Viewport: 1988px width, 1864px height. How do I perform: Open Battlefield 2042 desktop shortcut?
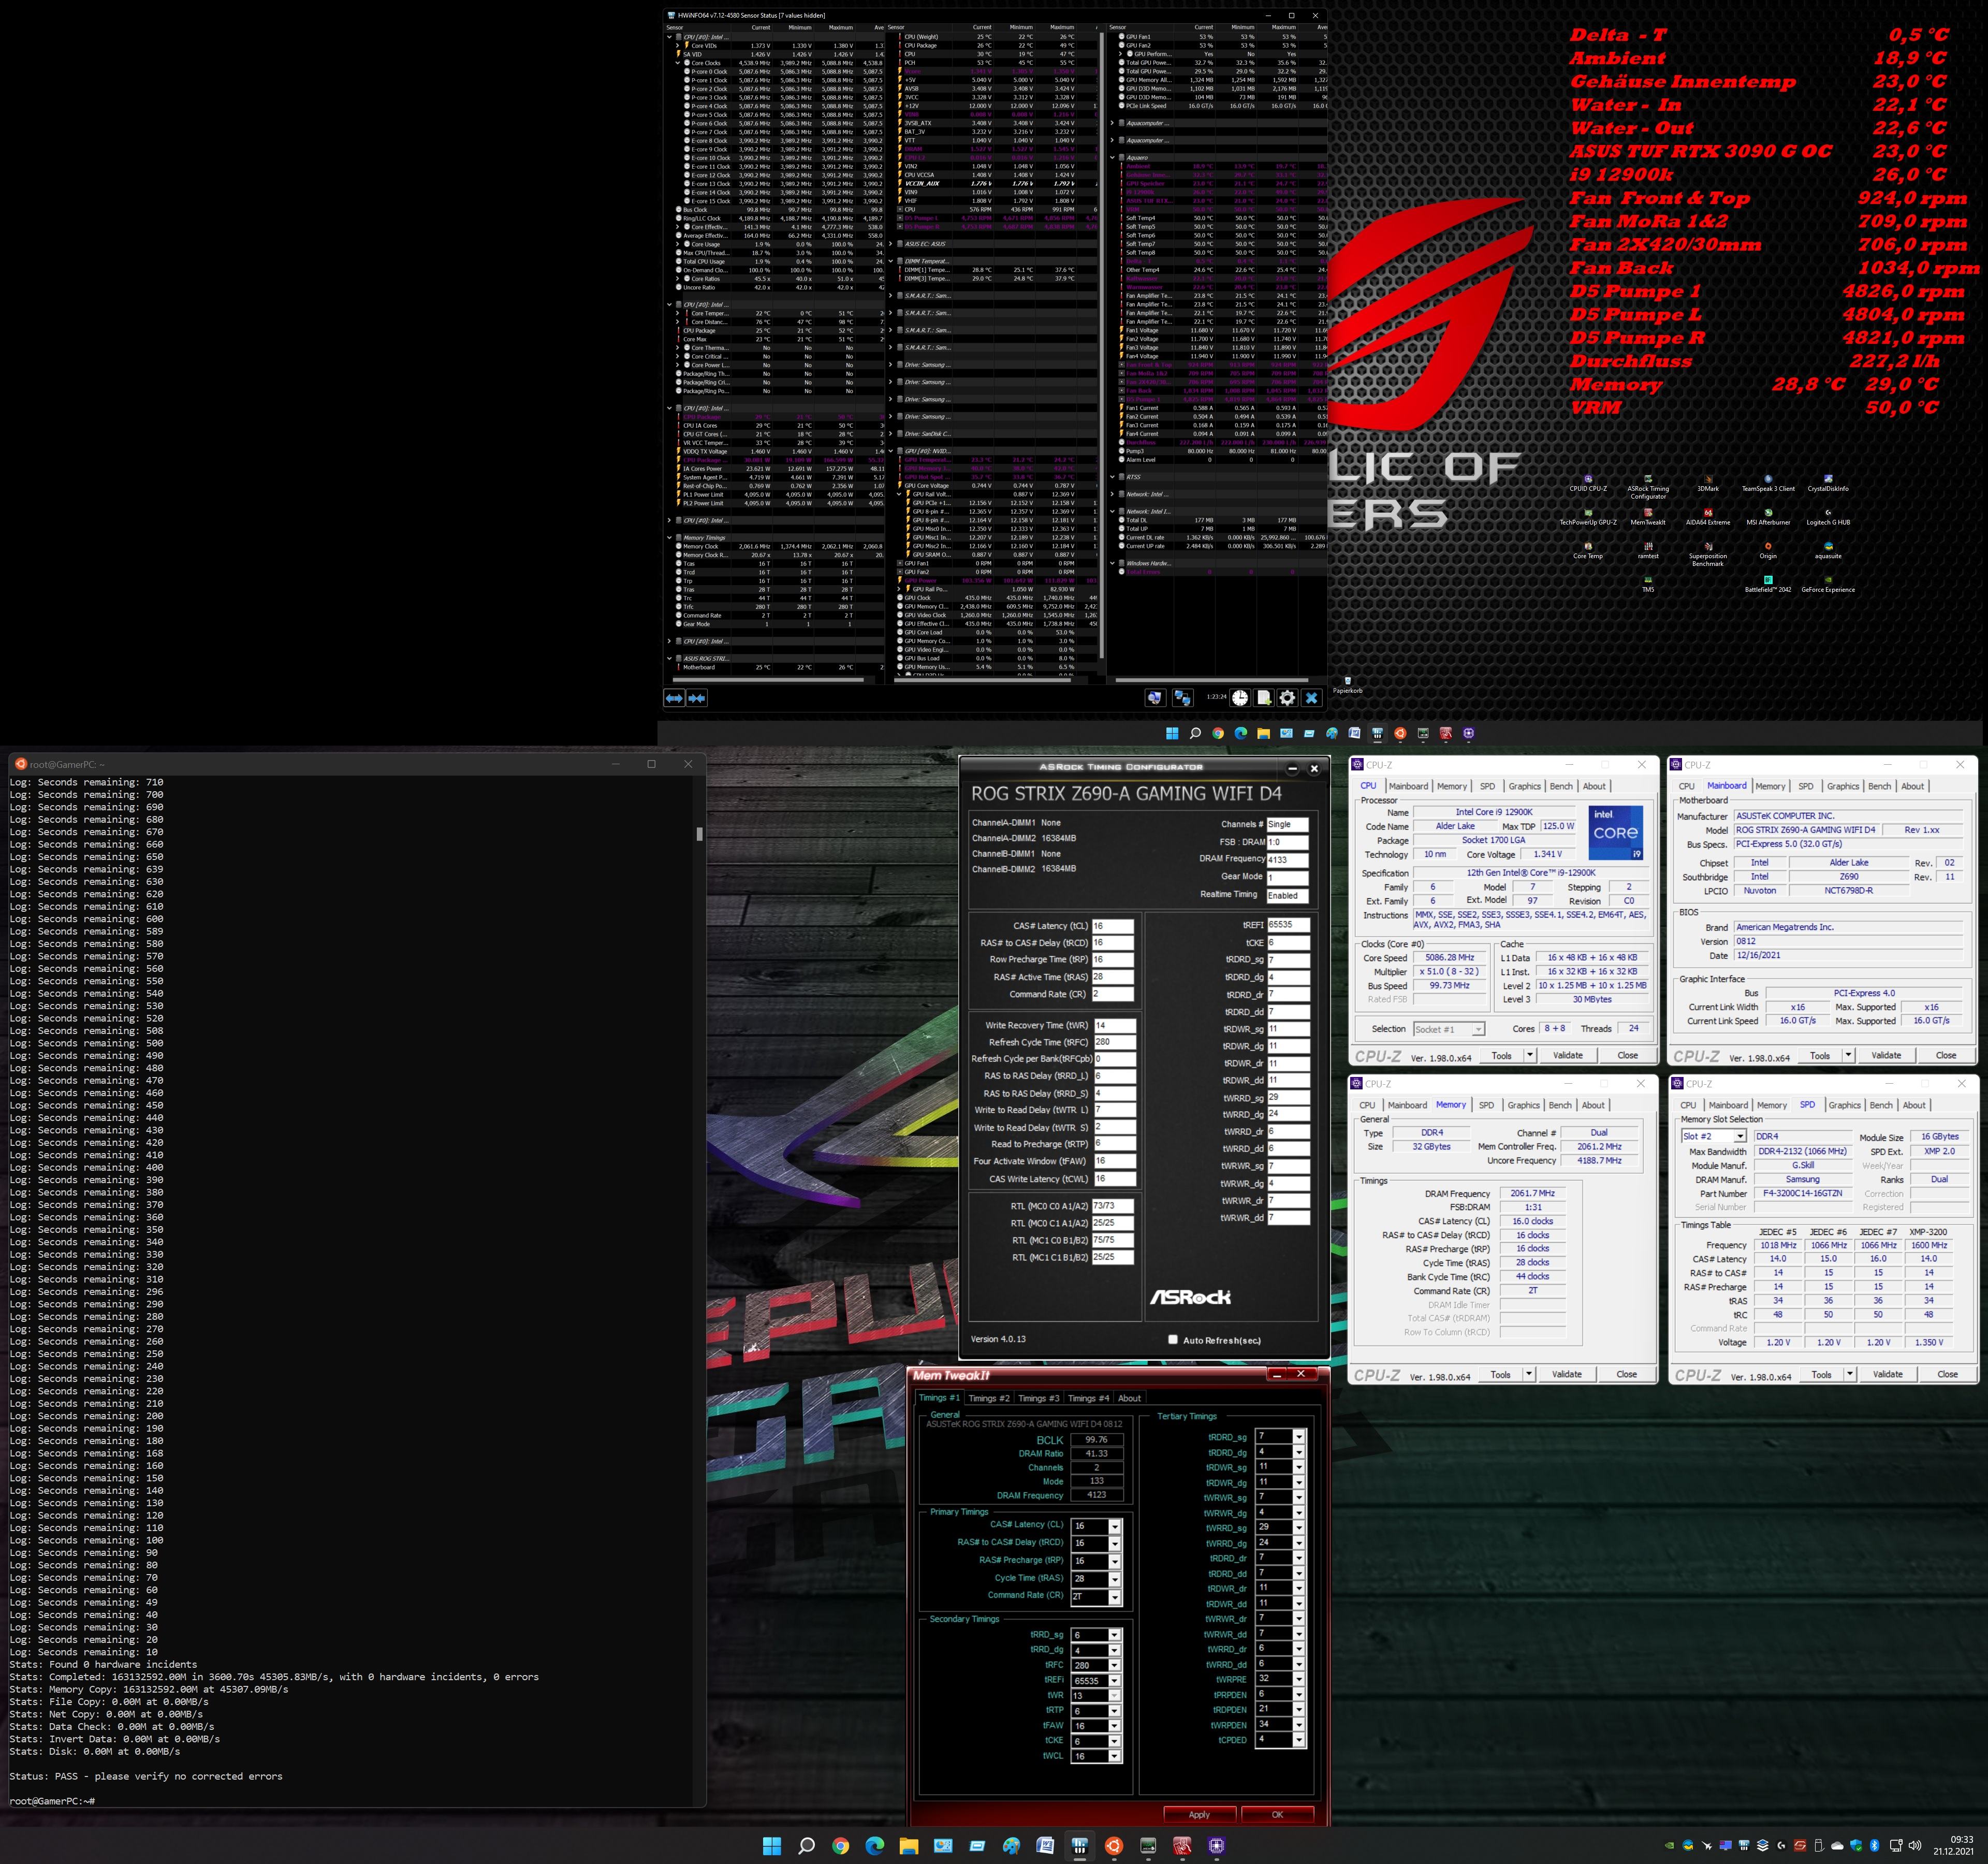(1768, 584)
